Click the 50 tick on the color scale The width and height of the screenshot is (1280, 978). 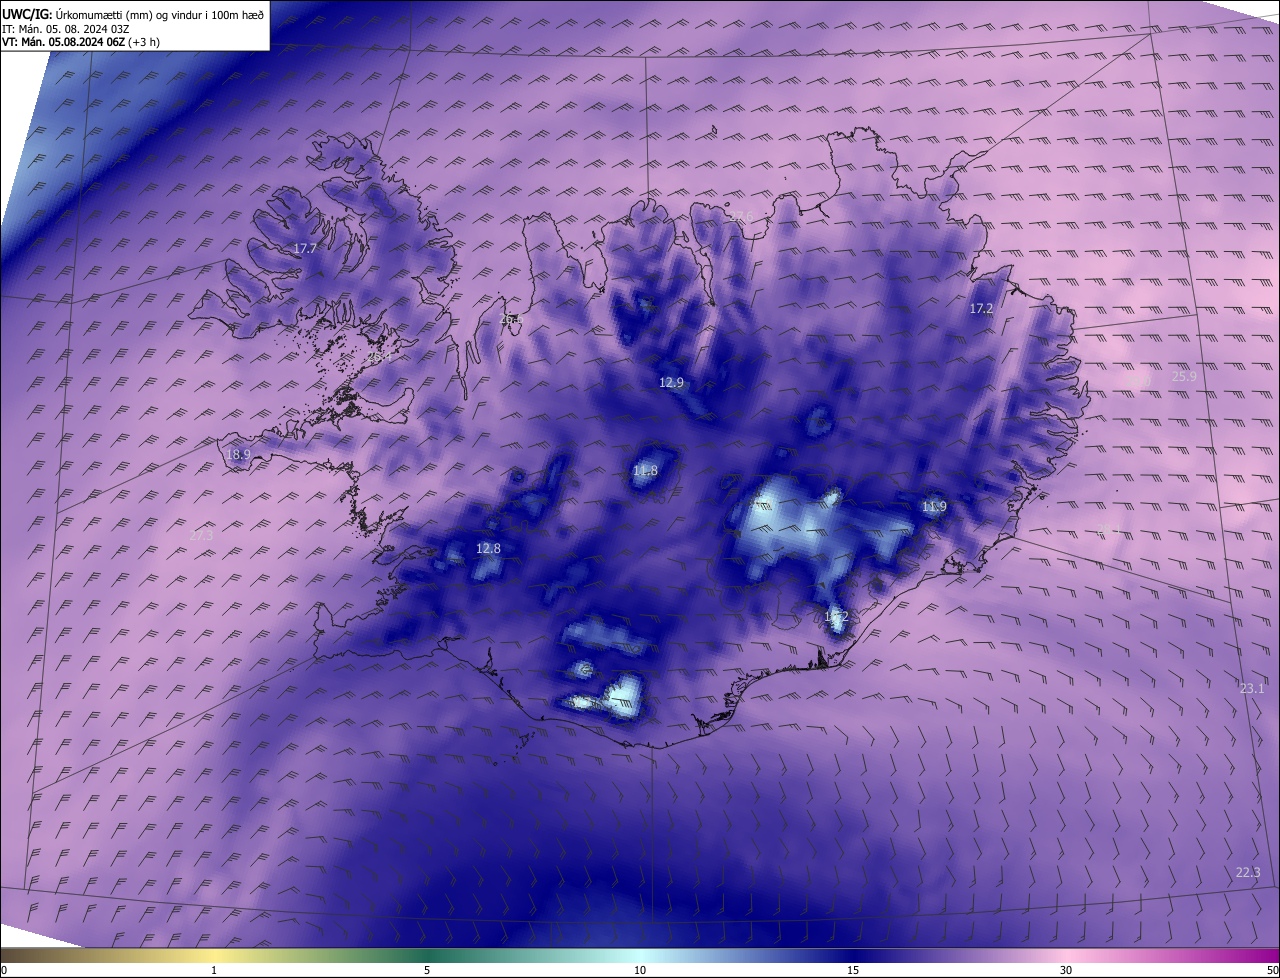click(1272, 970)
